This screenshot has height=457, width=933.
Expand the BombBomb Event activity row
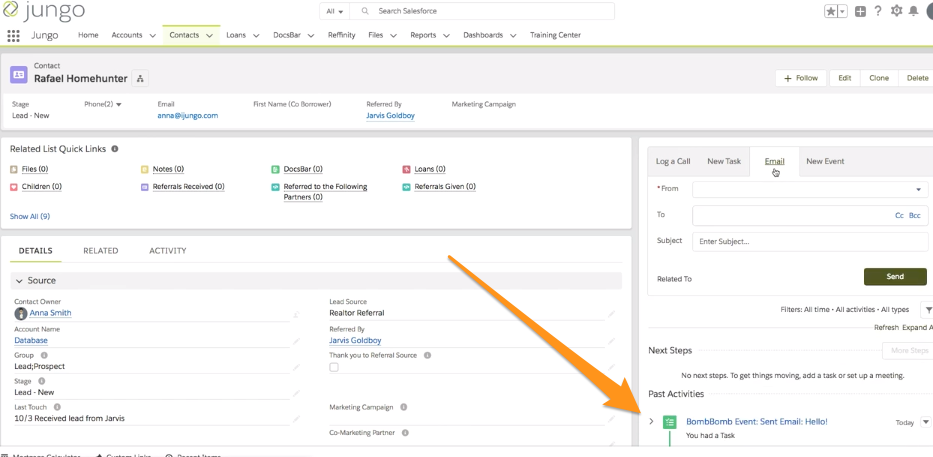pos(651,421)
